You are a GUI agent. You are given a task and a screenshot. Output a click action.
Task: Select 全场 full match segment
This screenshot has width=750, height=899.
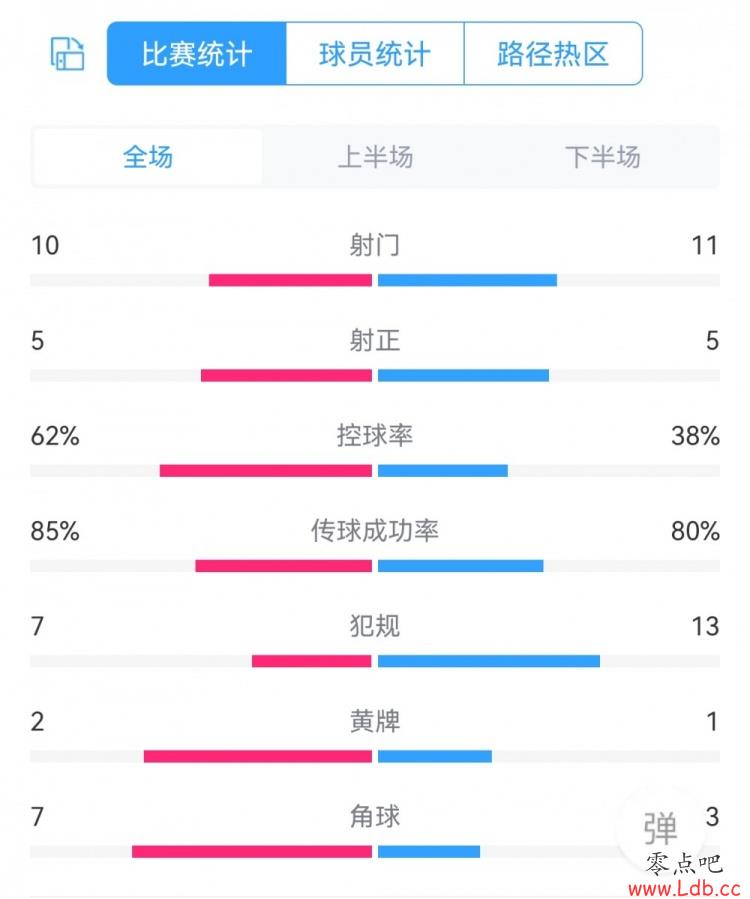[148, 157]
